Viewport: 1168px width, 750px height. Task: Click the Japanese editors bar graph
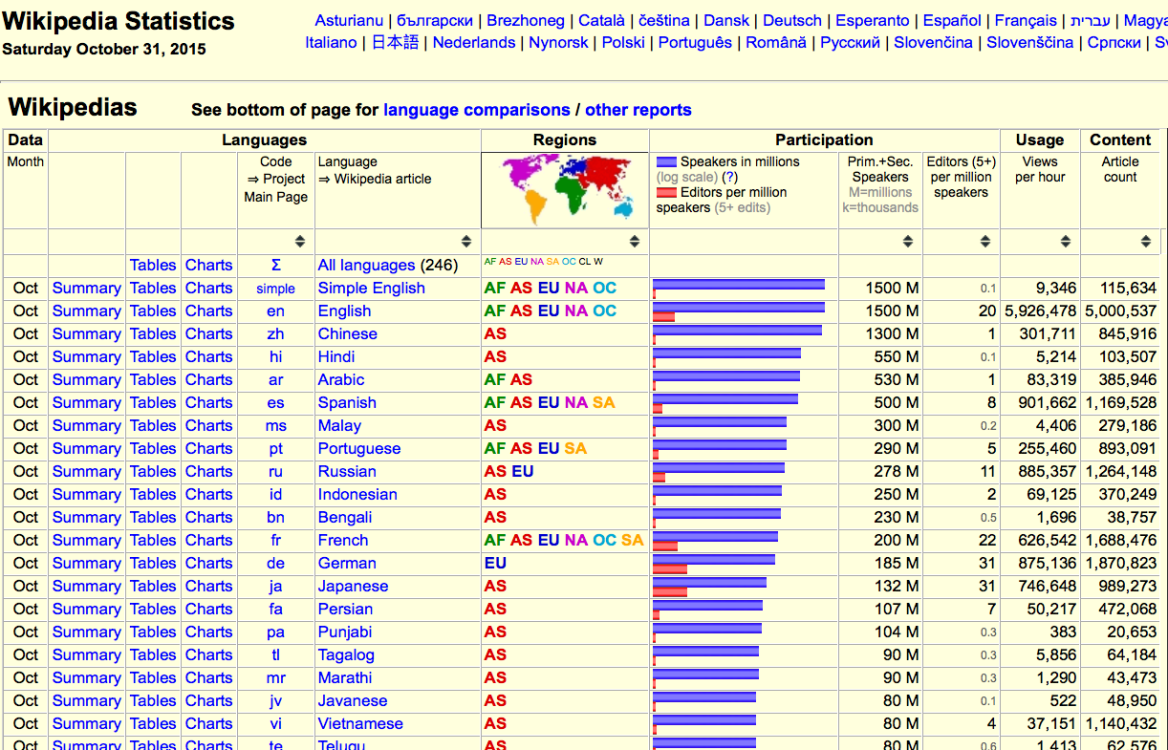coord(670,592)
